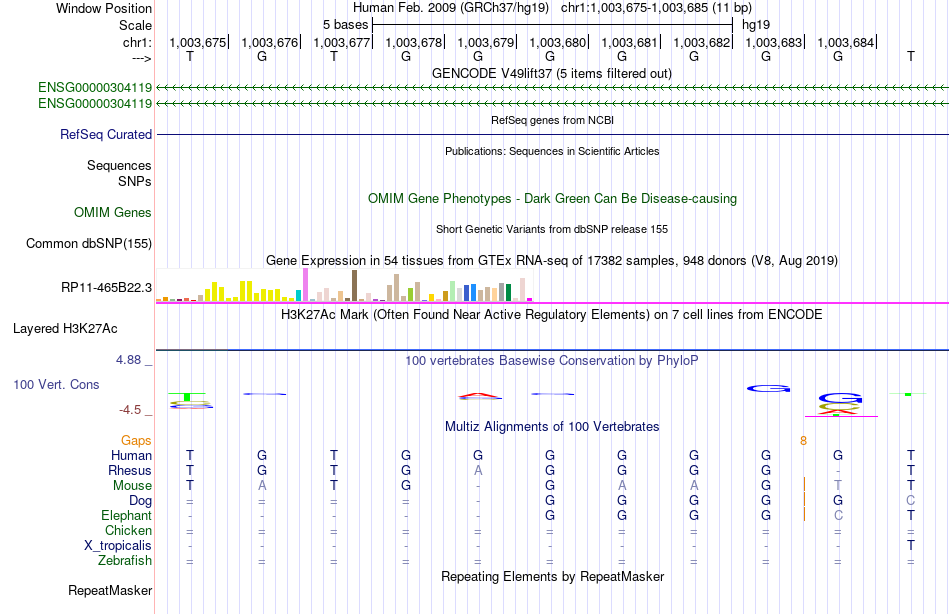Click Publications: Sequences in Scientific Articles title
The width and height of the screenshot is (950, 614).
click(x=552, y=151)
